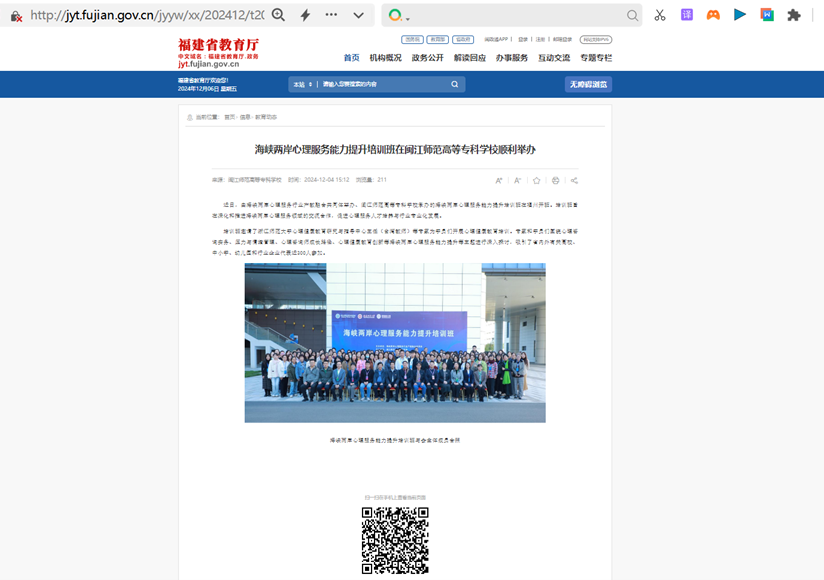Open the translate extension icon

click(687, 15)
